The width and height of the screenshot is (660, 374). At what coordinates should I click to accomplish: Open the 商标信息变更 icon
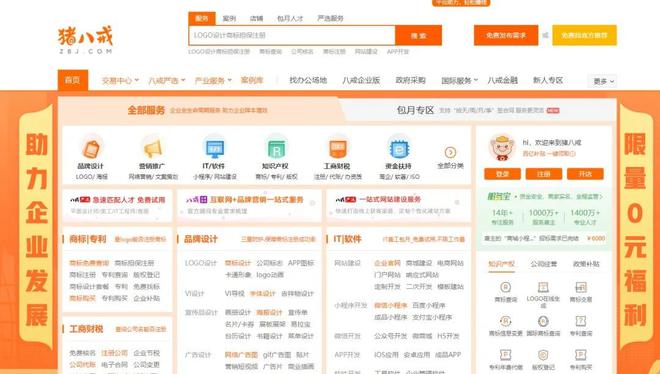[506, 321]
